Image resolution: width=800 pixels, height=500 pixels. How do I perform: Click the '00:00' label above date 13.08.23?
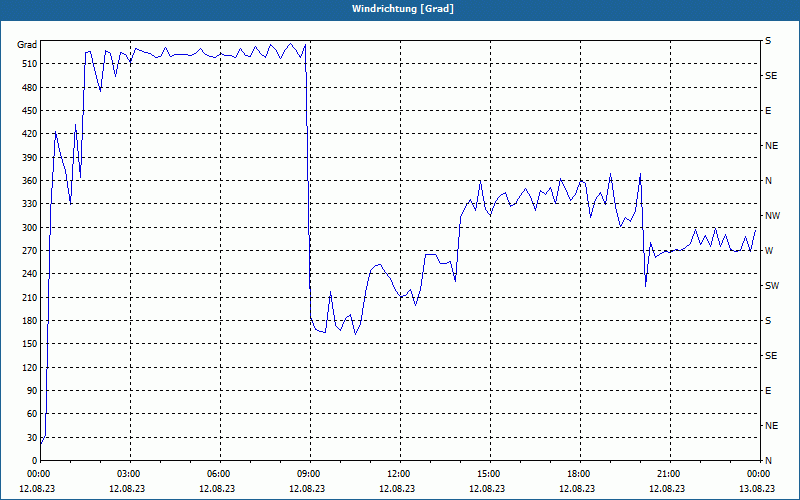tap(760, 474)
